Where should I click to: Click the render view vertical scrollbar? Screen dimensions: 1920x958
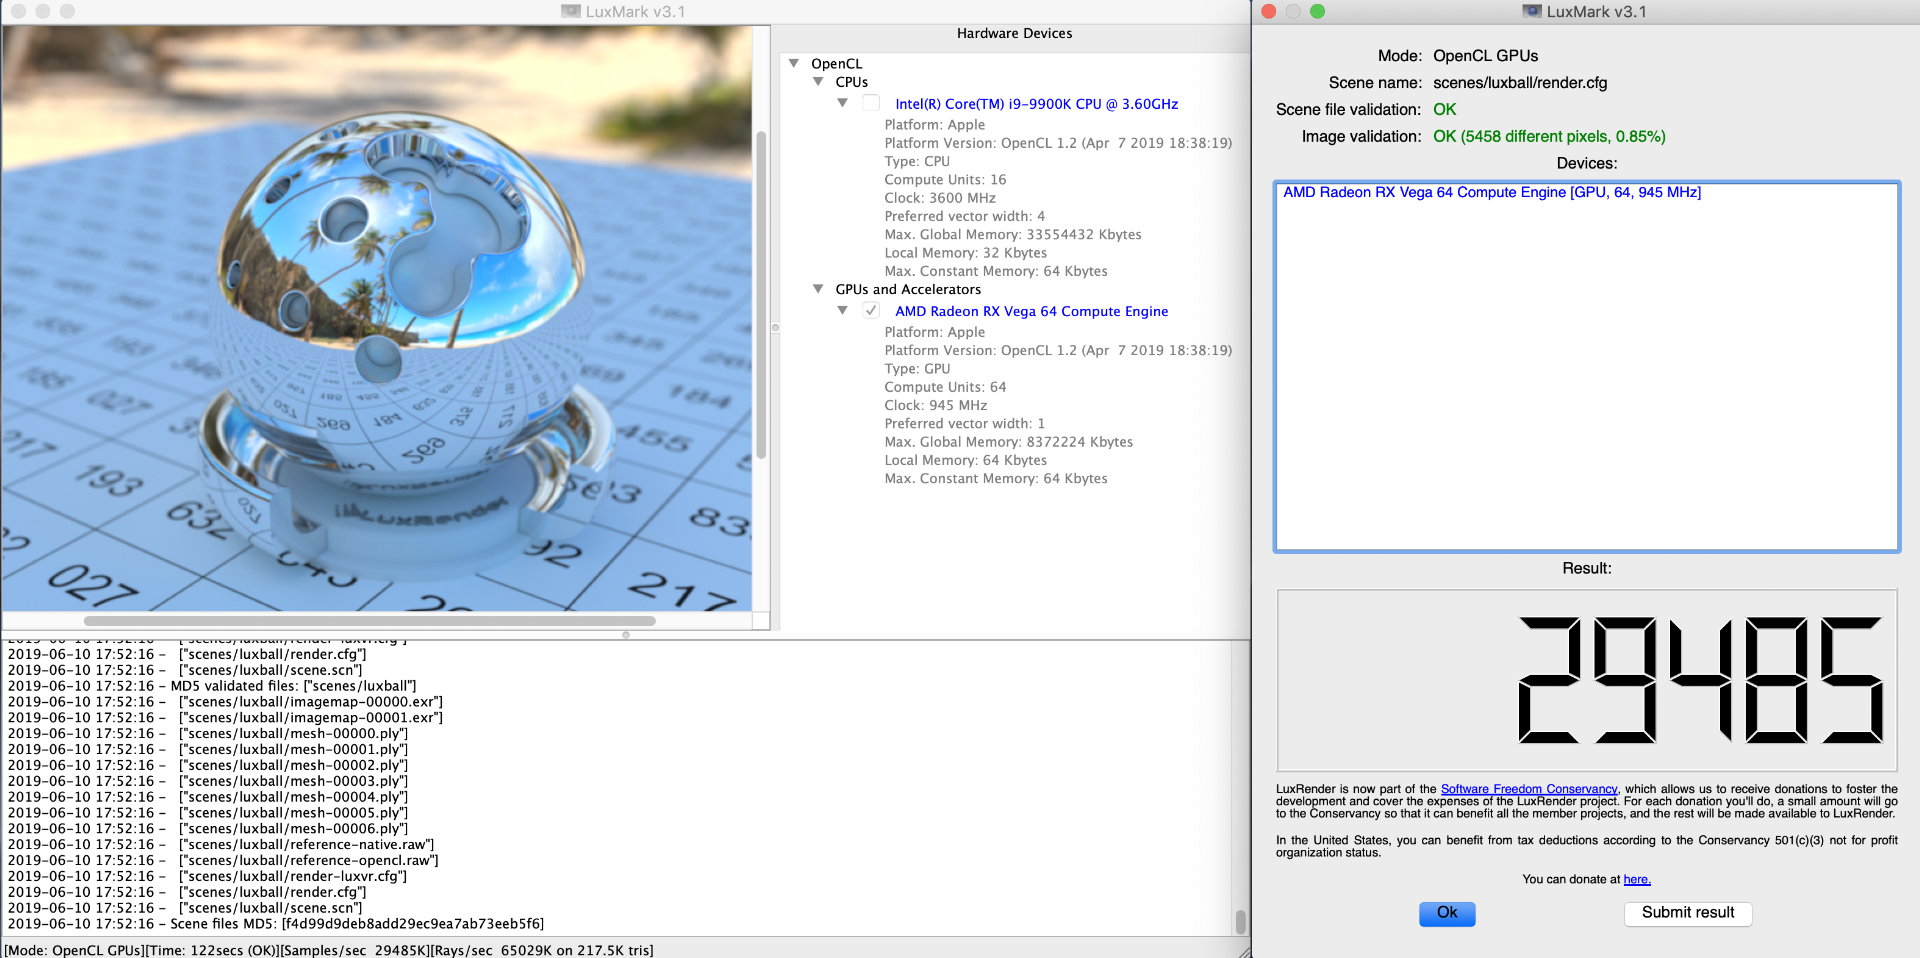(761, 295)
